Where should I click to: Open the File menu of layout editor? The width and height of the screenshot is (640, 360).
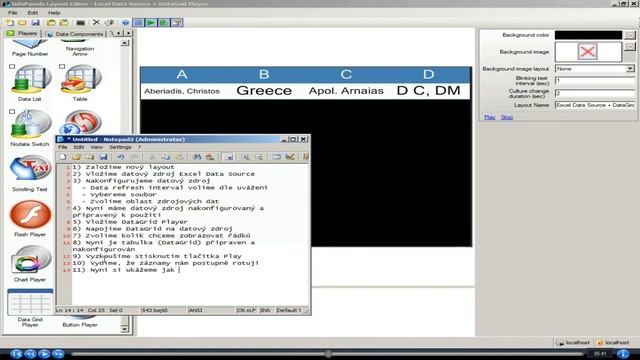click(x=13, y=13)
